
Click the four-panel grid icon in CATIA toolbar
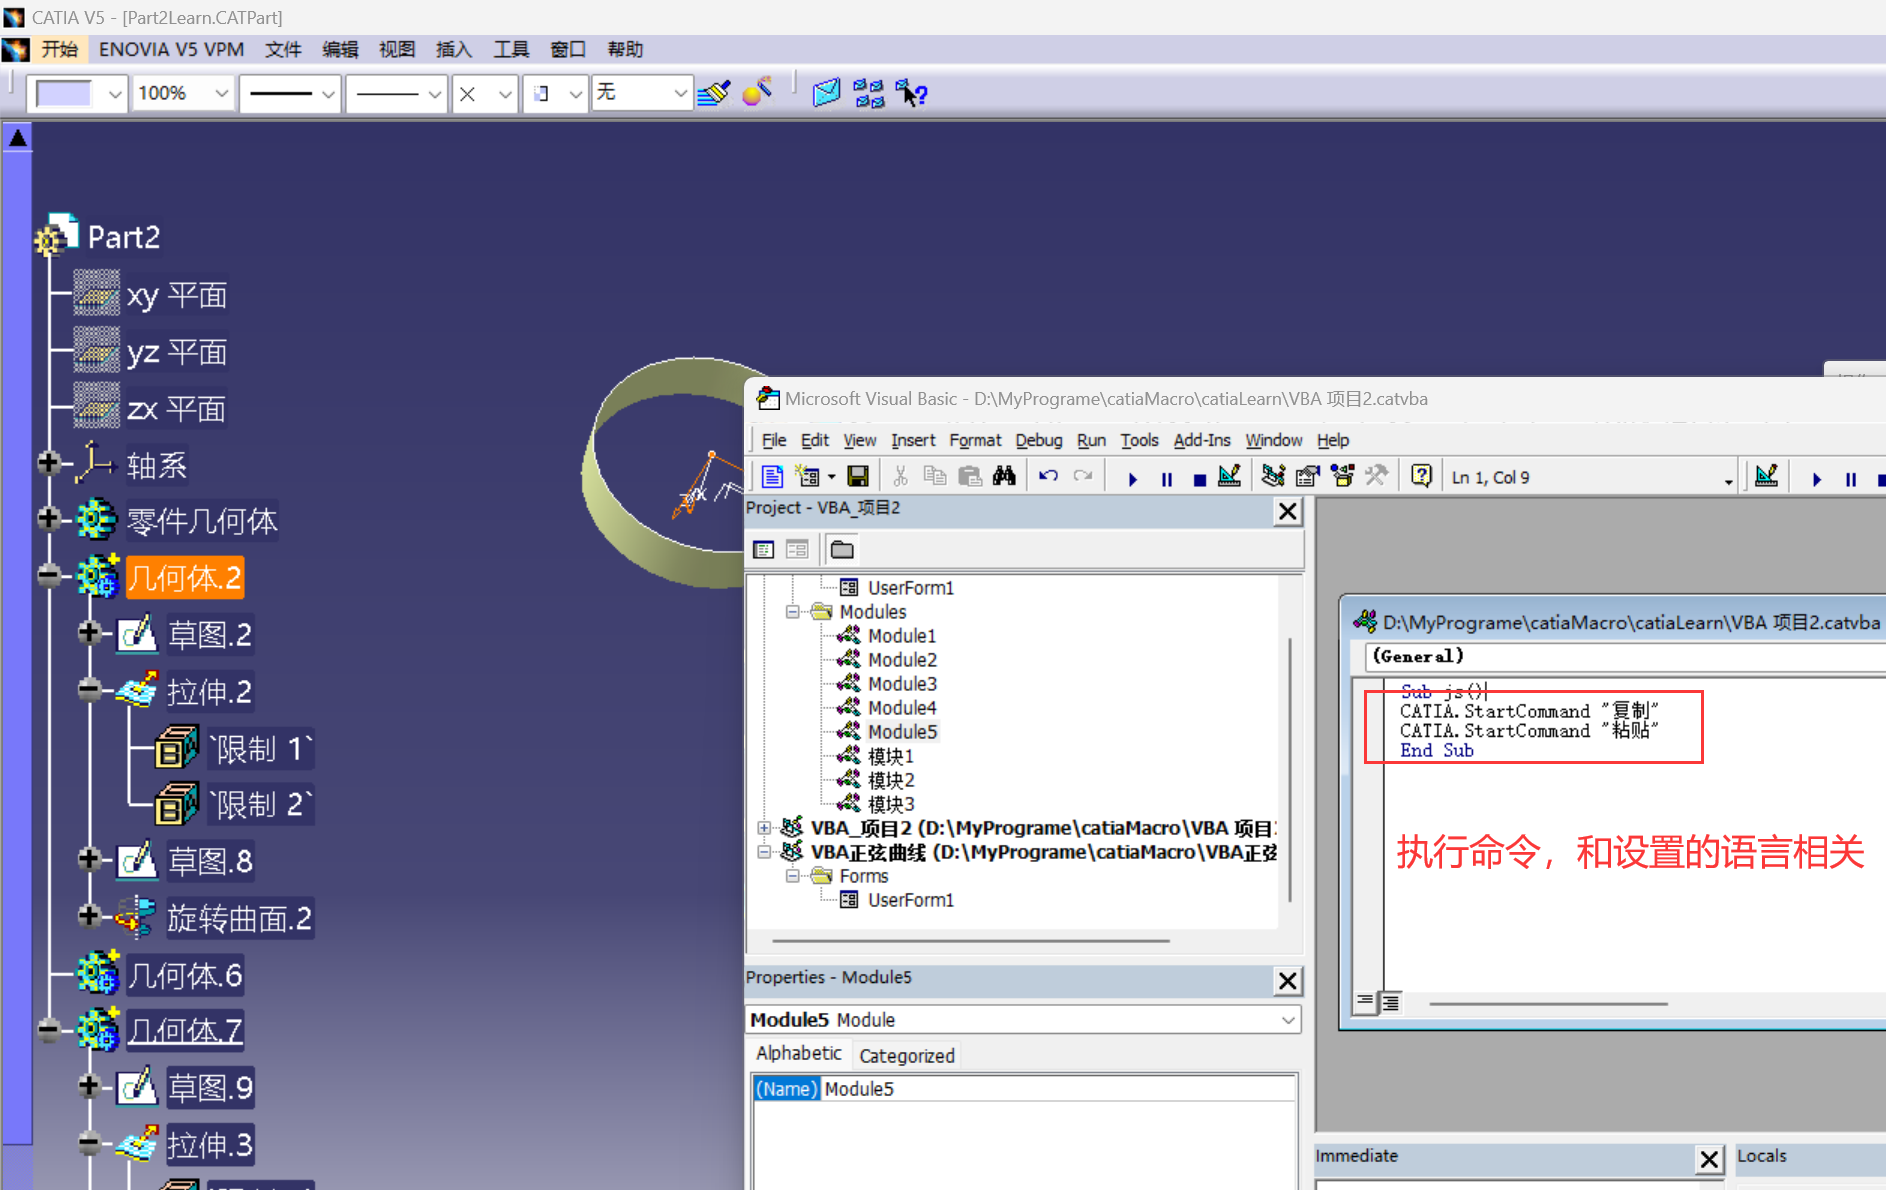pos(869,93)
